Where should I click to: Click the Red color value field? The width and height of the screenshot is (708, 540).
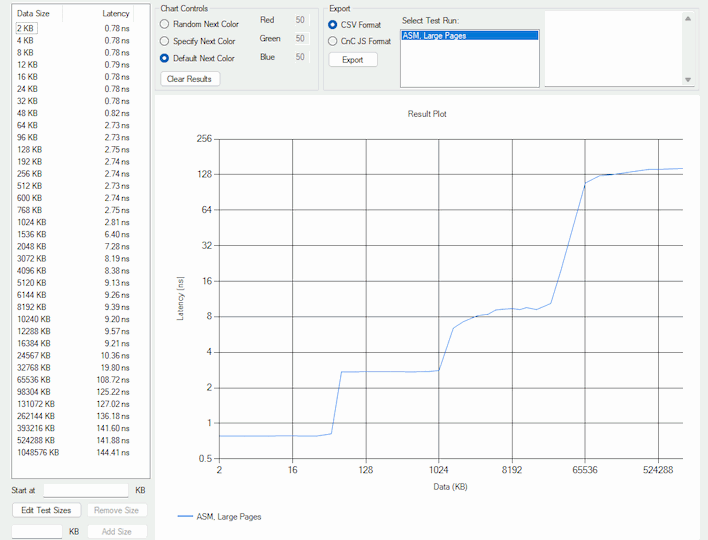[299, 20]
